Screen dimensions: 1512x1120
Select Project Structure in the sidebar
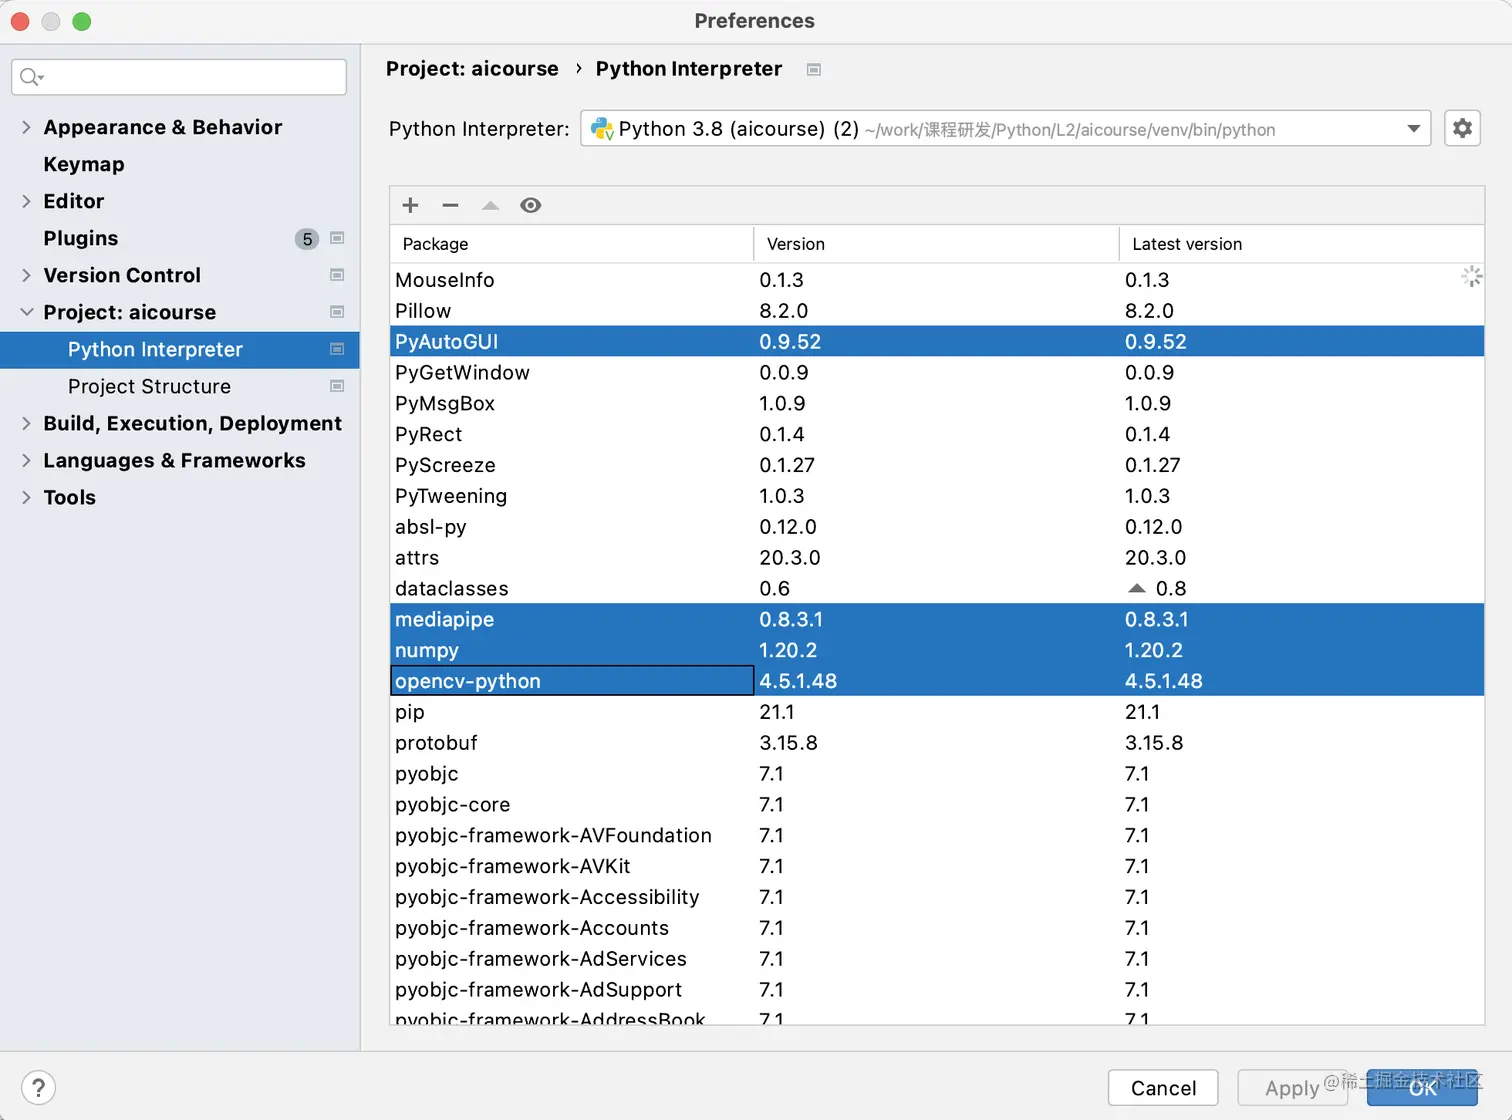[x=149, y=386]
